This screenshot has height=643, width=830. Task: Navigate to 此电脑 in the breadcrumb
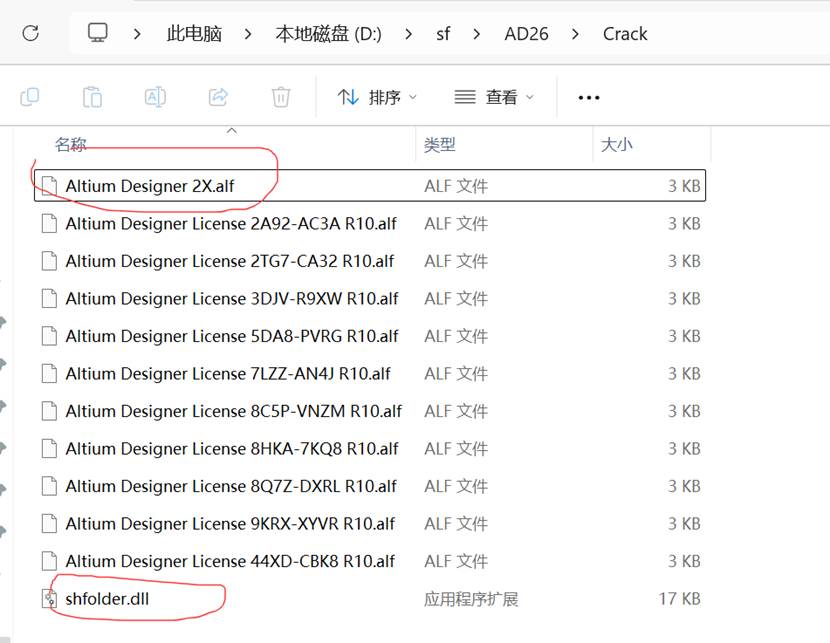[194, 34]
